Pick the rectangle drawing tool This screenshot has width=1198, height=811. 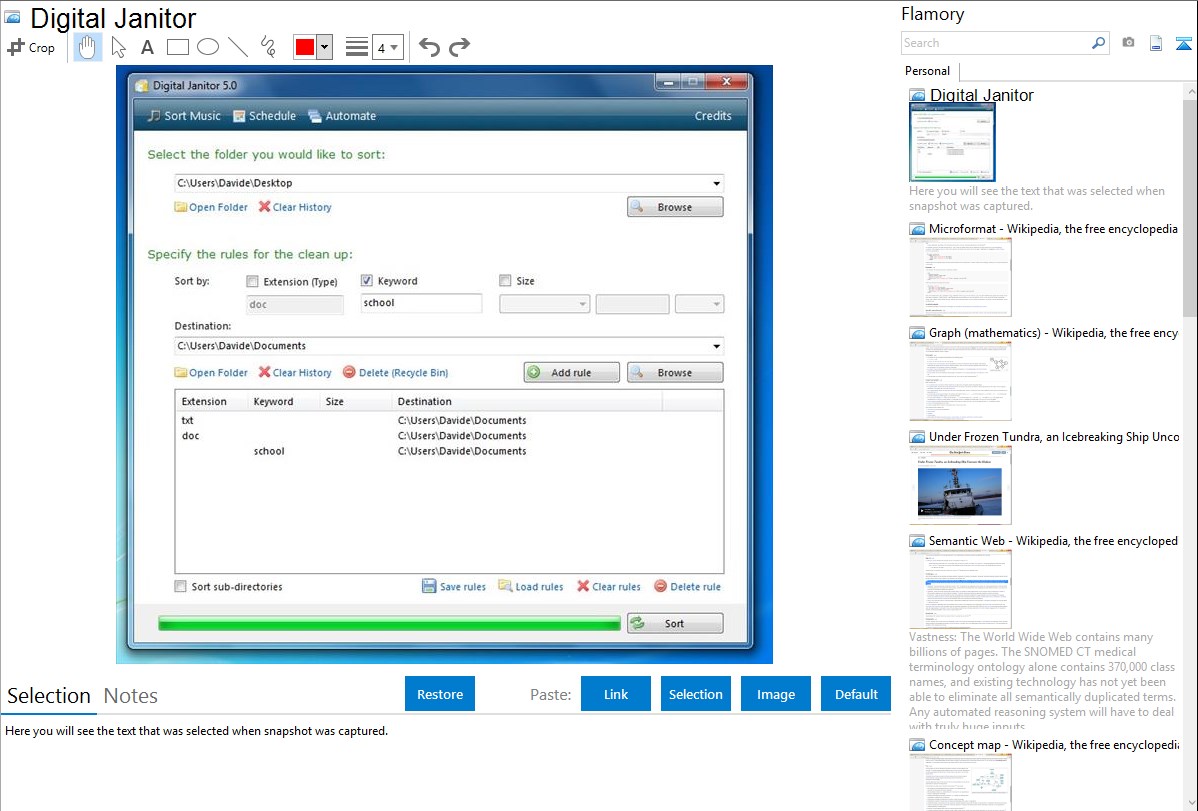click(x=177, y=47)
